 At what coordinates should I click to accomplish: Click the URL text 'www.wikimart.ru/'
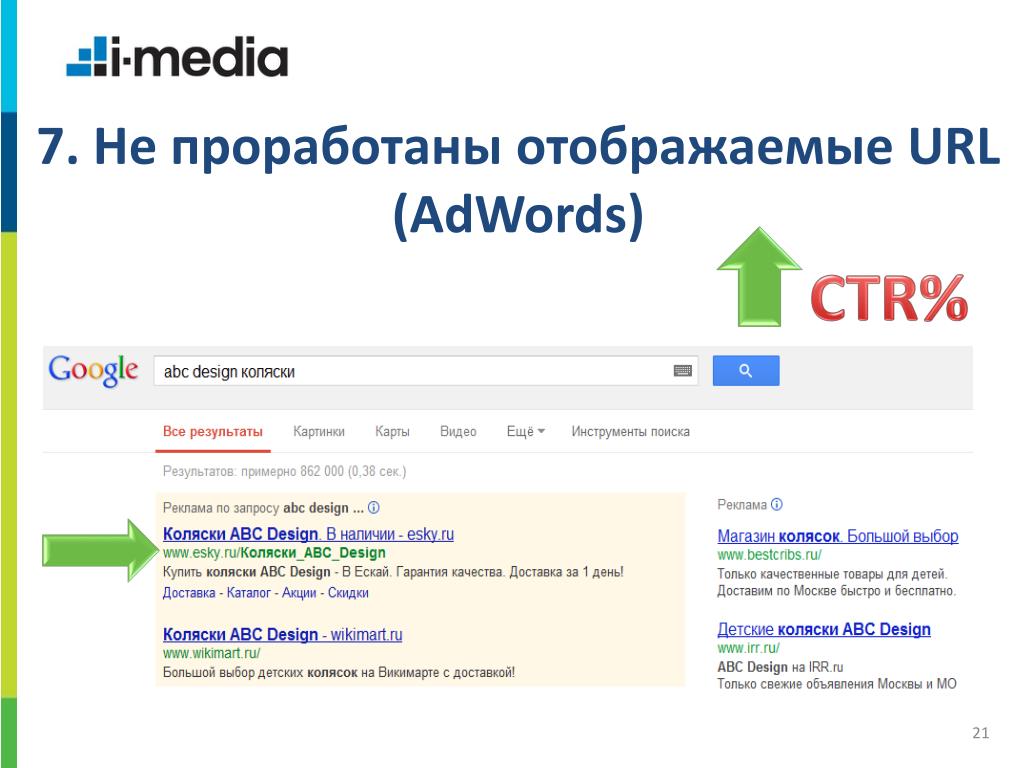[212, 653]
